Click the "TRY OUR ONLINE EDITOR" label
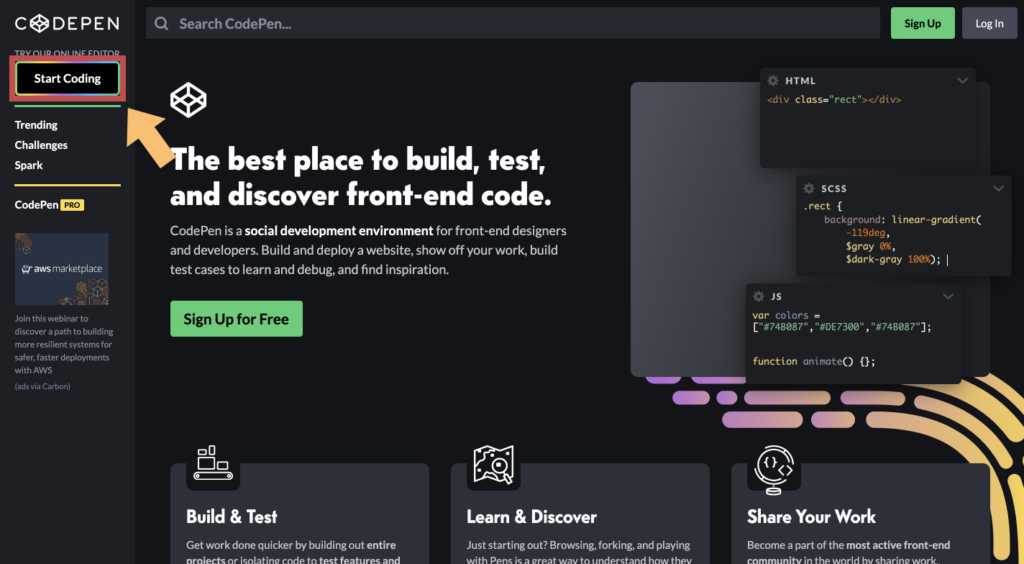The width and height of the screenshot is (1024, 564). pos(67,54)
